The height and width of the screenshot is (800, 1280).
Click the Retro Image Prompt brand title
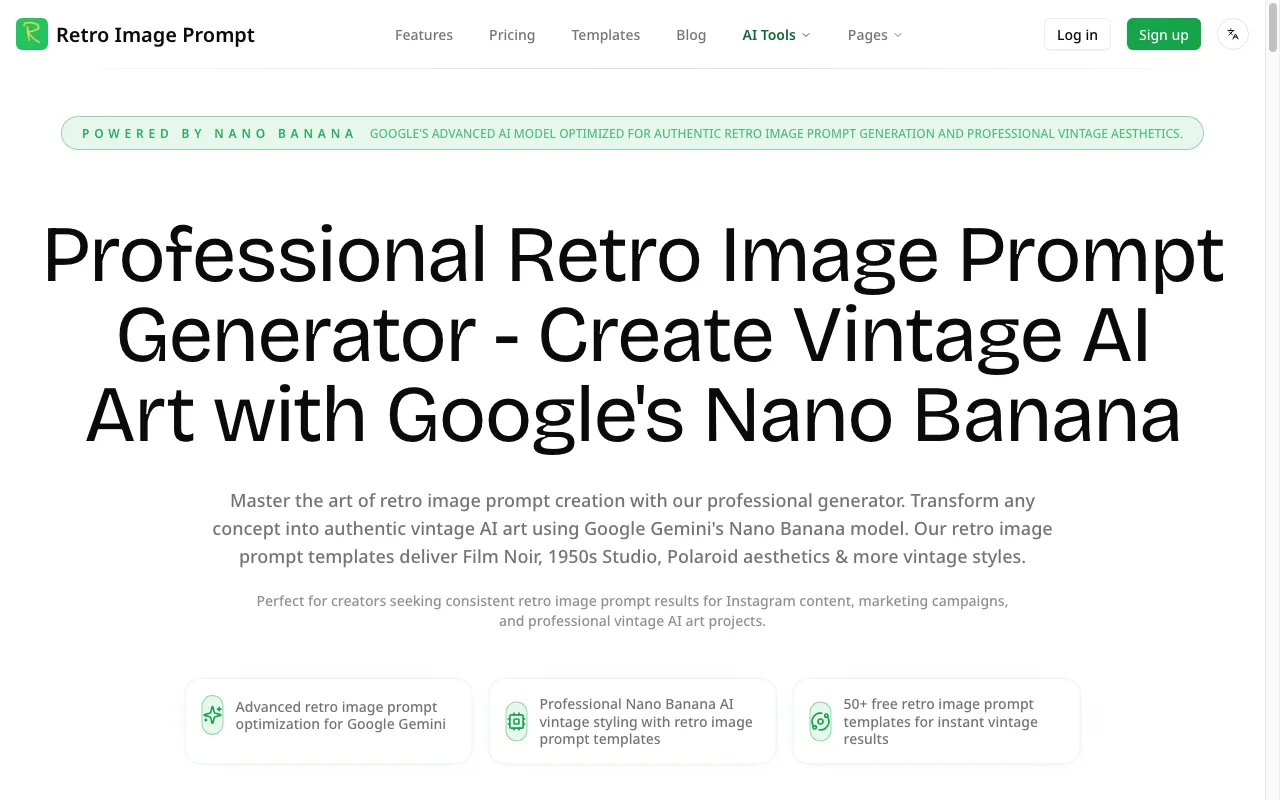tap(155, 35)
